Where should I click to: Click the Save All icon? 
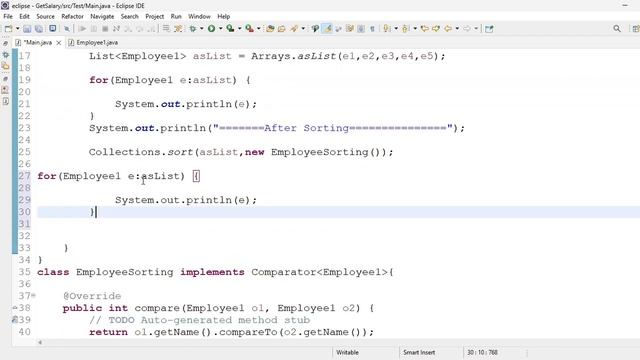coord(39,29)
